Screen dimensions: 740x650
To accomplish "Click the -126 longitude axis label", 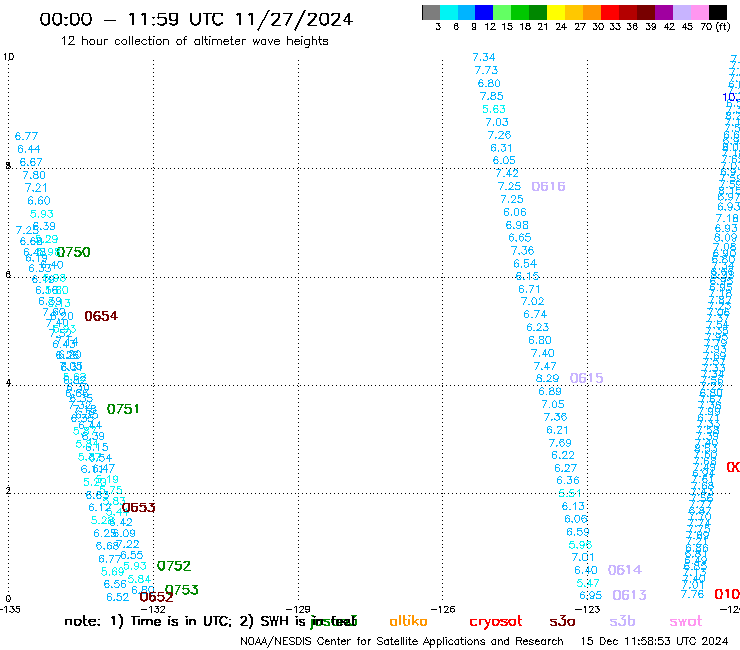I will click(443, 609).
